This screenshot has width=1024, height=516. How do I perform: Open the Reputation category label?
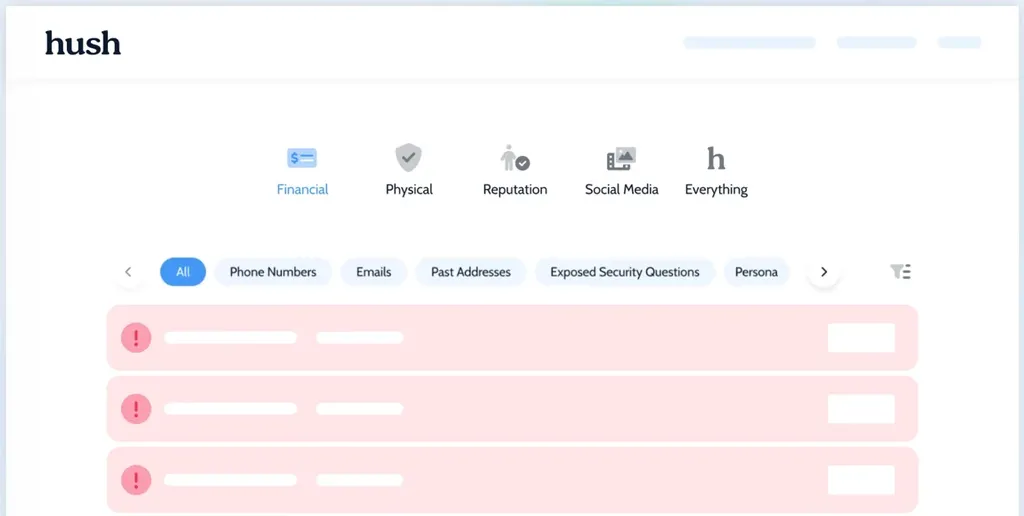coord(515,189)
